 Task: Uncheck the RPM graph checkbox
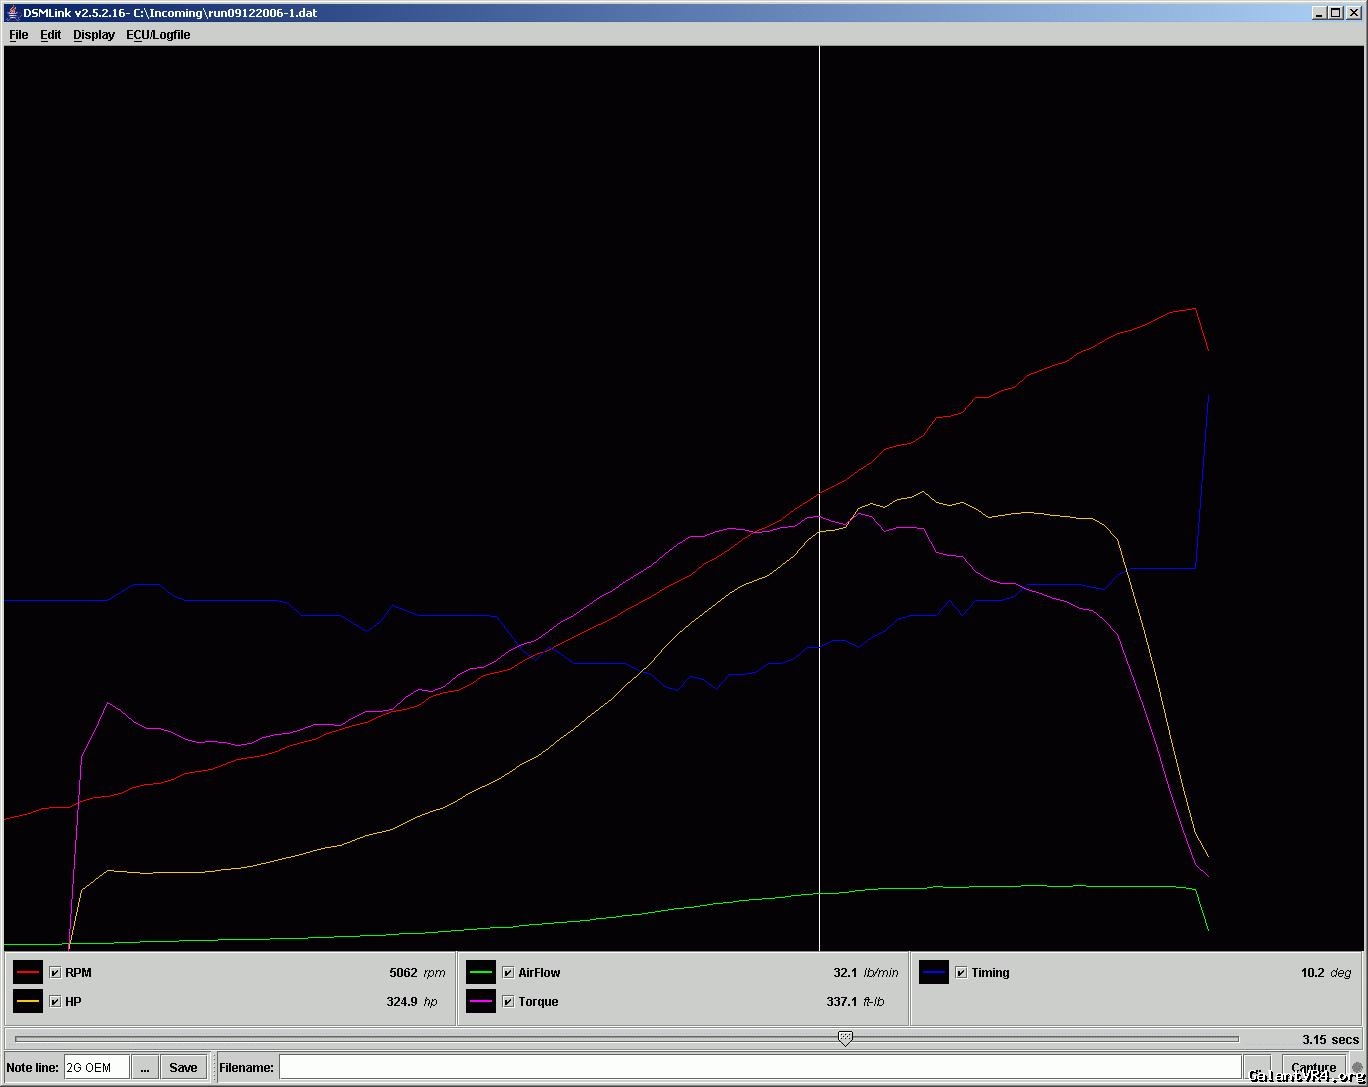click(55, 973)
